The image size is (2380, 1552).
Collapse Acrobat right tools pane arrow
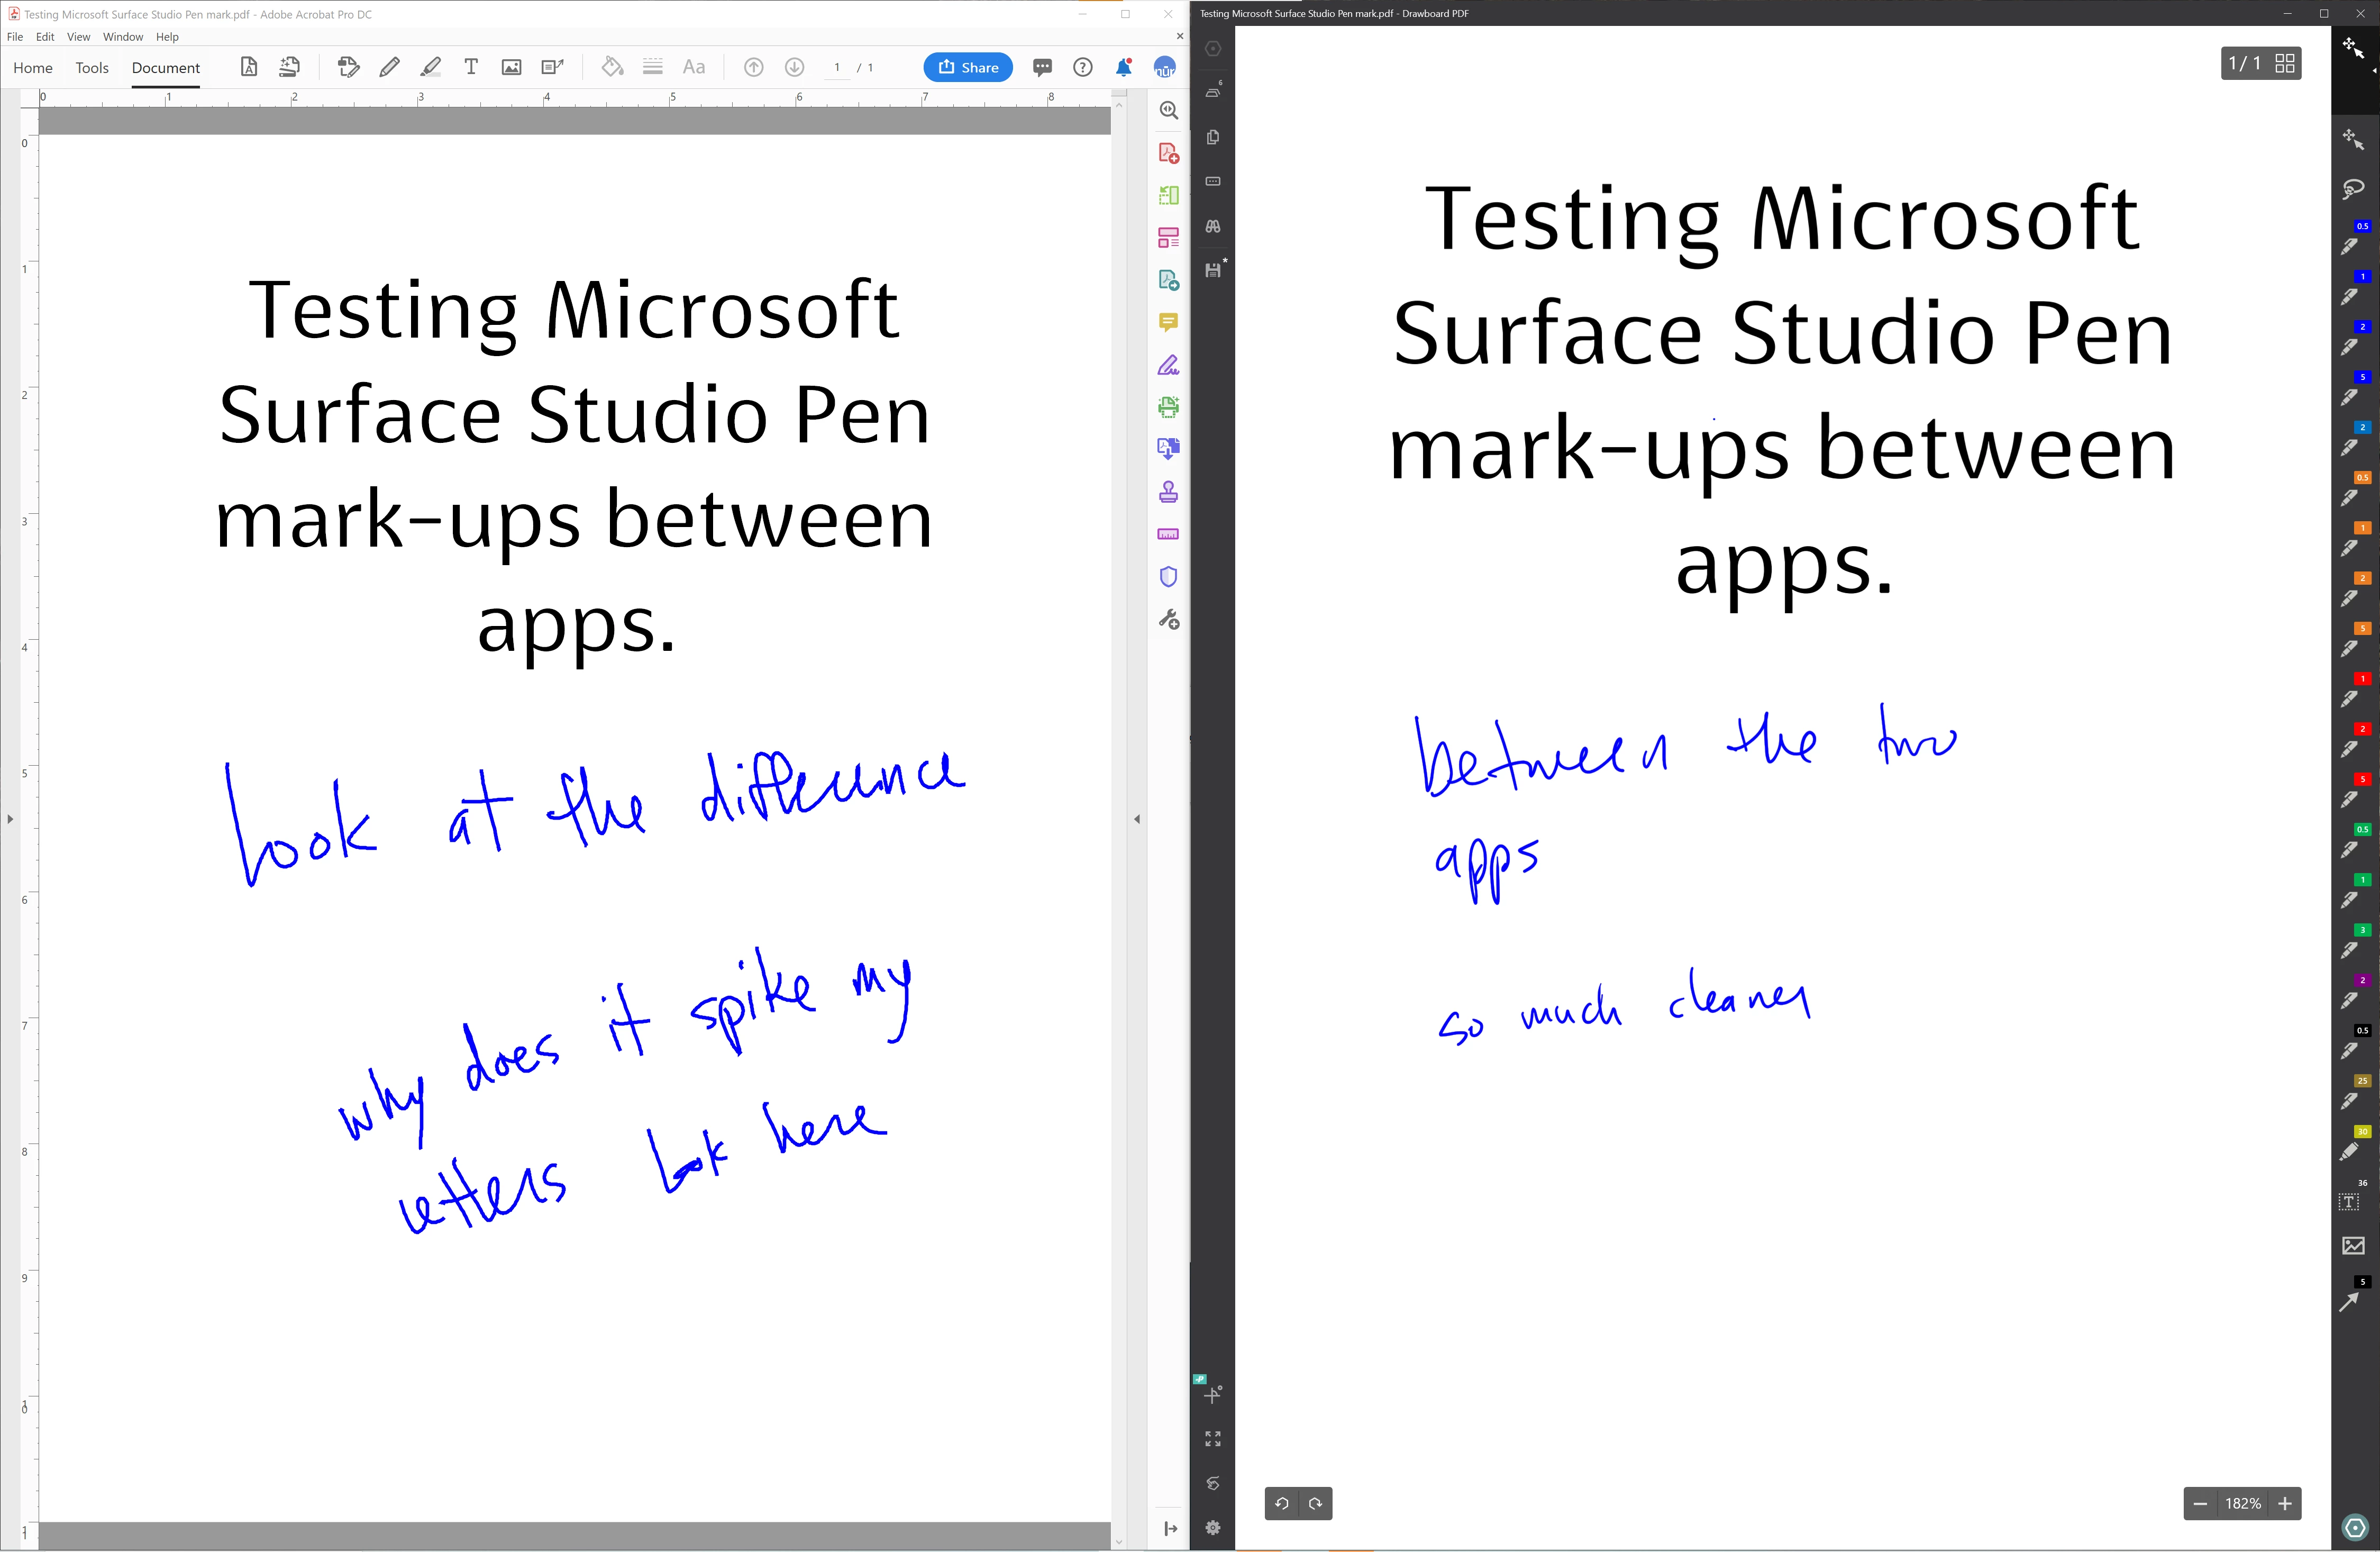point(1137,819)
